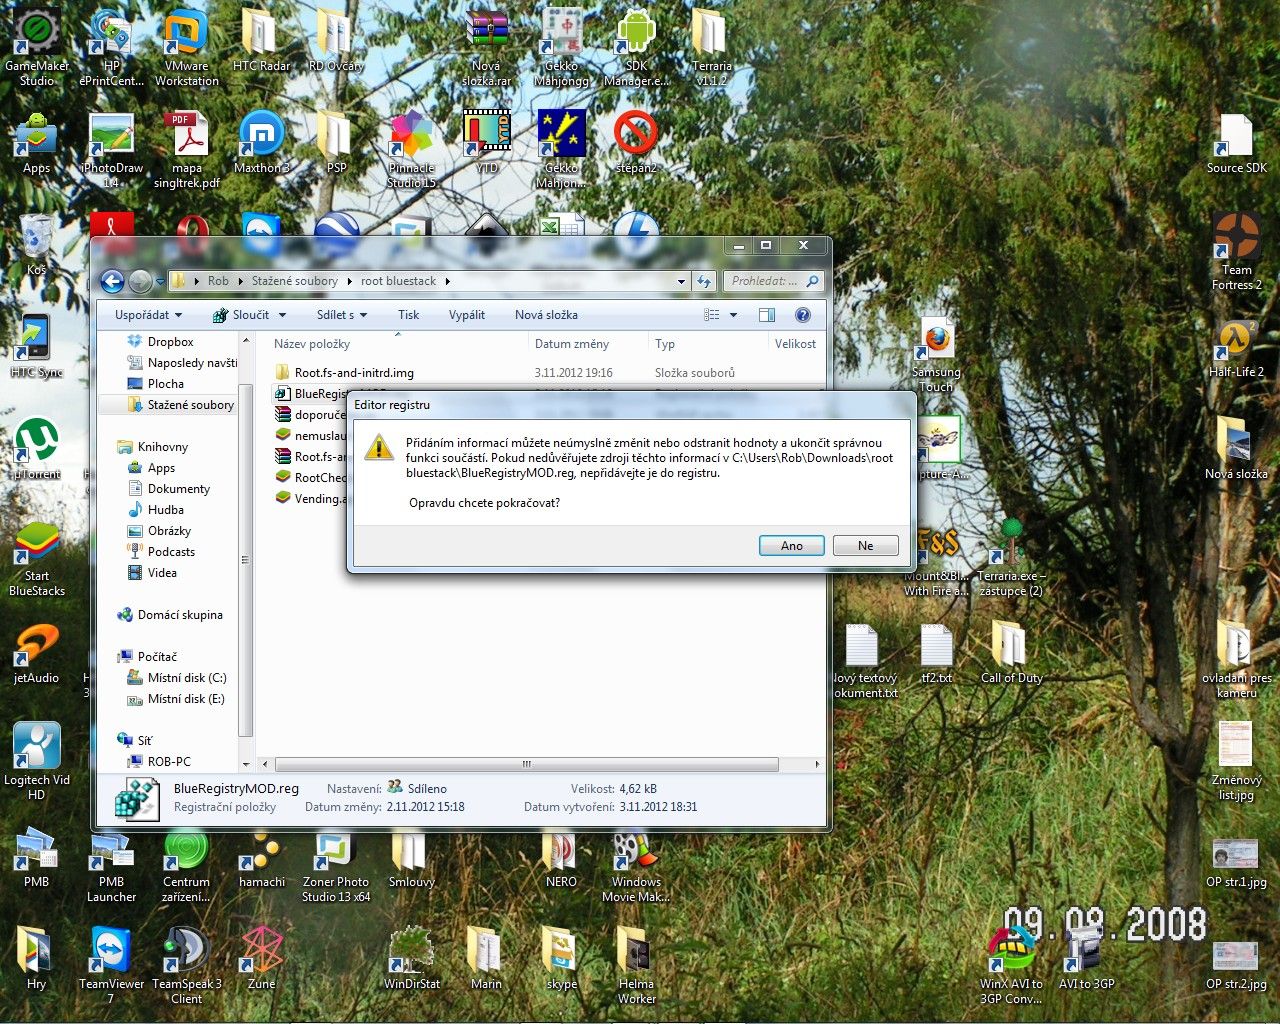
Task: Click Vypálit in the Explorer toolbar
Action: click(x=466, y=315)
